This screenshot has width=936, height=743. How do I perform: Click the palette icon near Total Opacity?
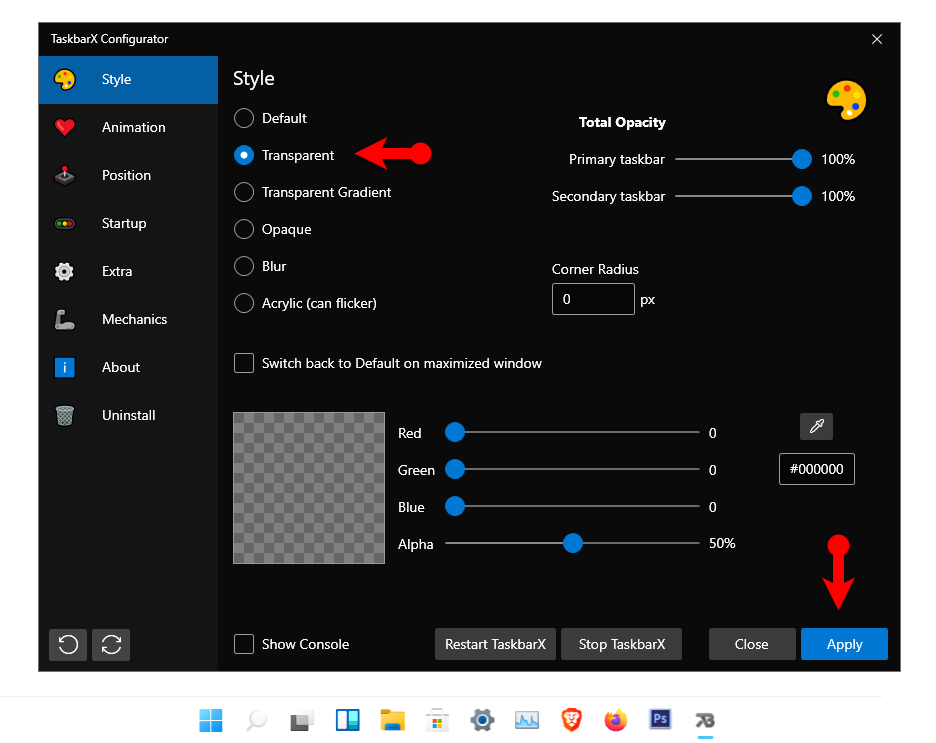tap(846, 100)
